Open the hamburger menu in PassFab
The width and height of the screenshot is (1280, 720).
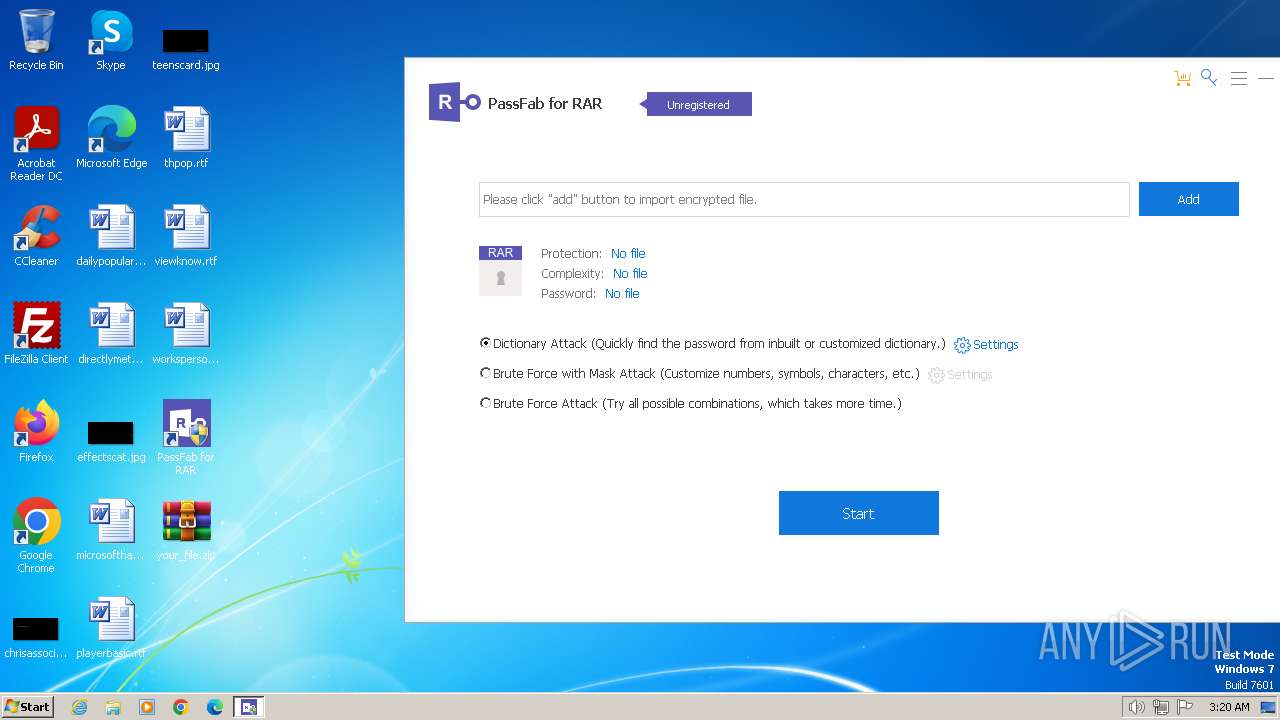coord(1239,78)
